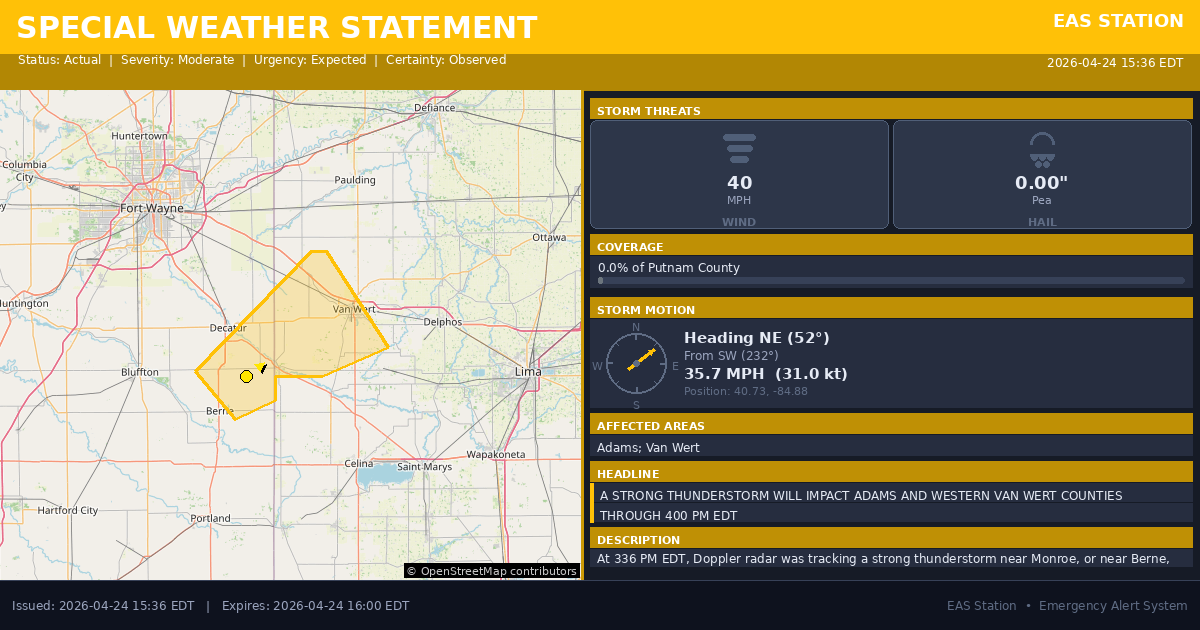
Task: Click the Lima city label on map
Action: (527, 371)
